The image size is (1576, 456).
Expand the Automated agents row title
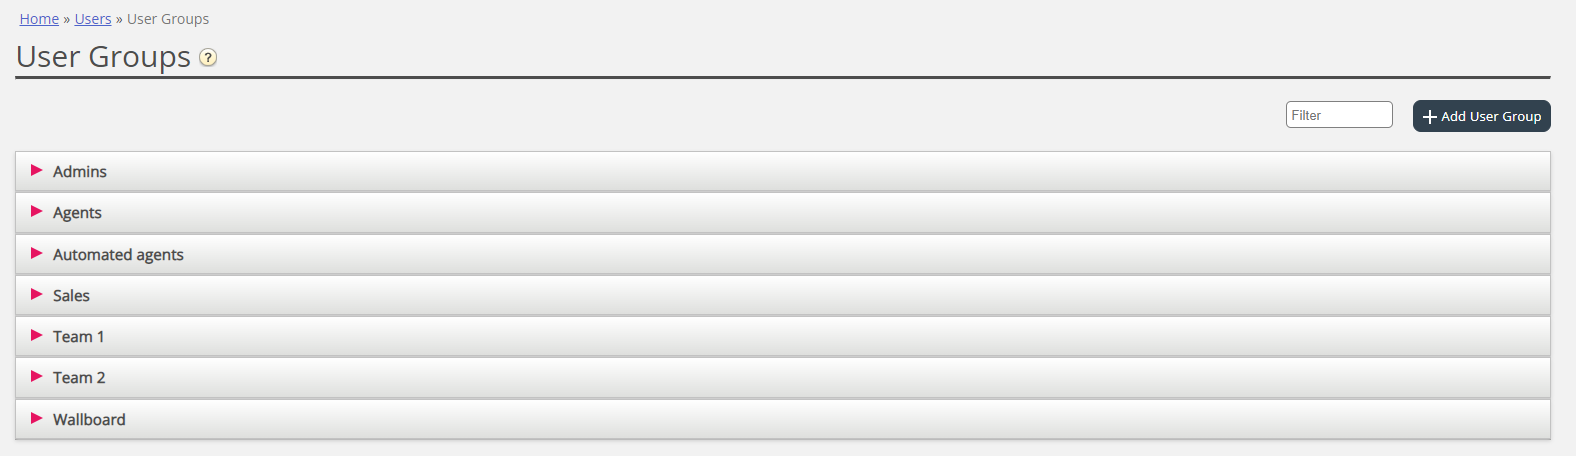point(118,255)
